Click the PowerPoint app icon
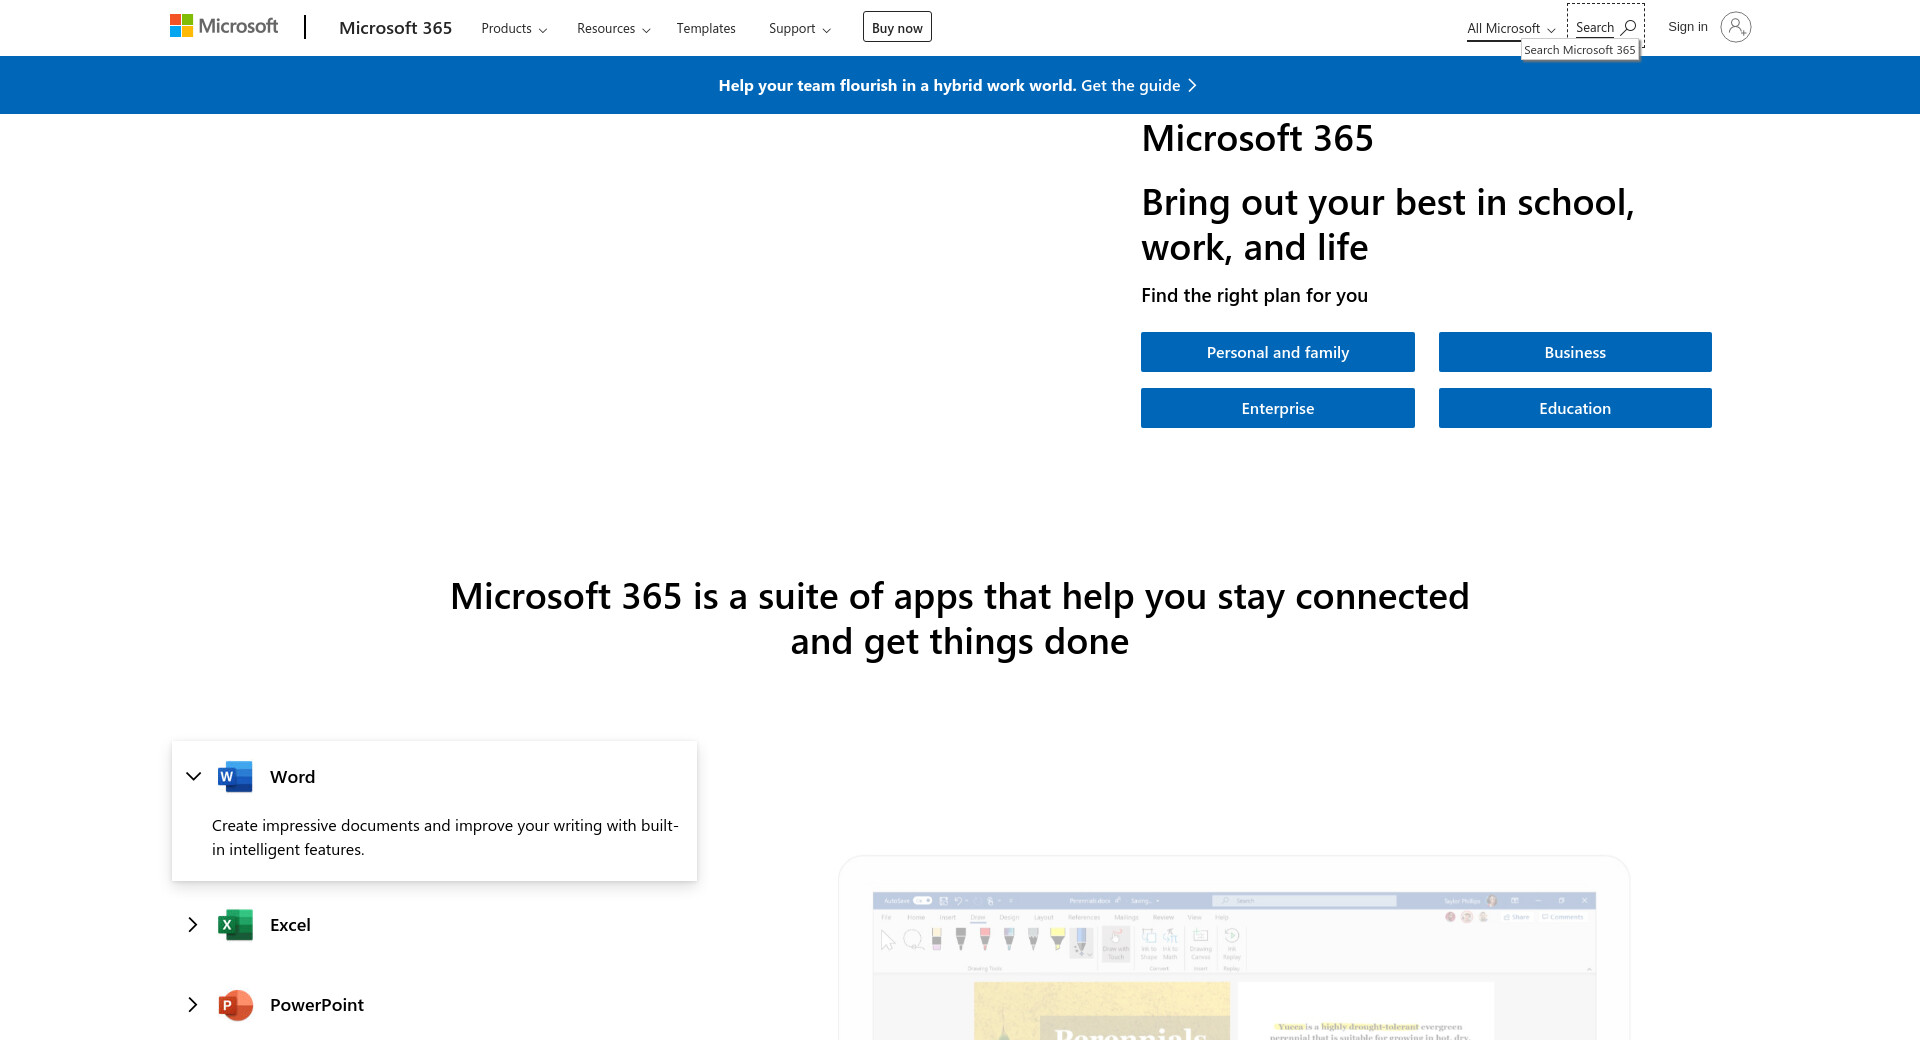The width and height of the screenshot is (1920, 1040). [235, 1005]
